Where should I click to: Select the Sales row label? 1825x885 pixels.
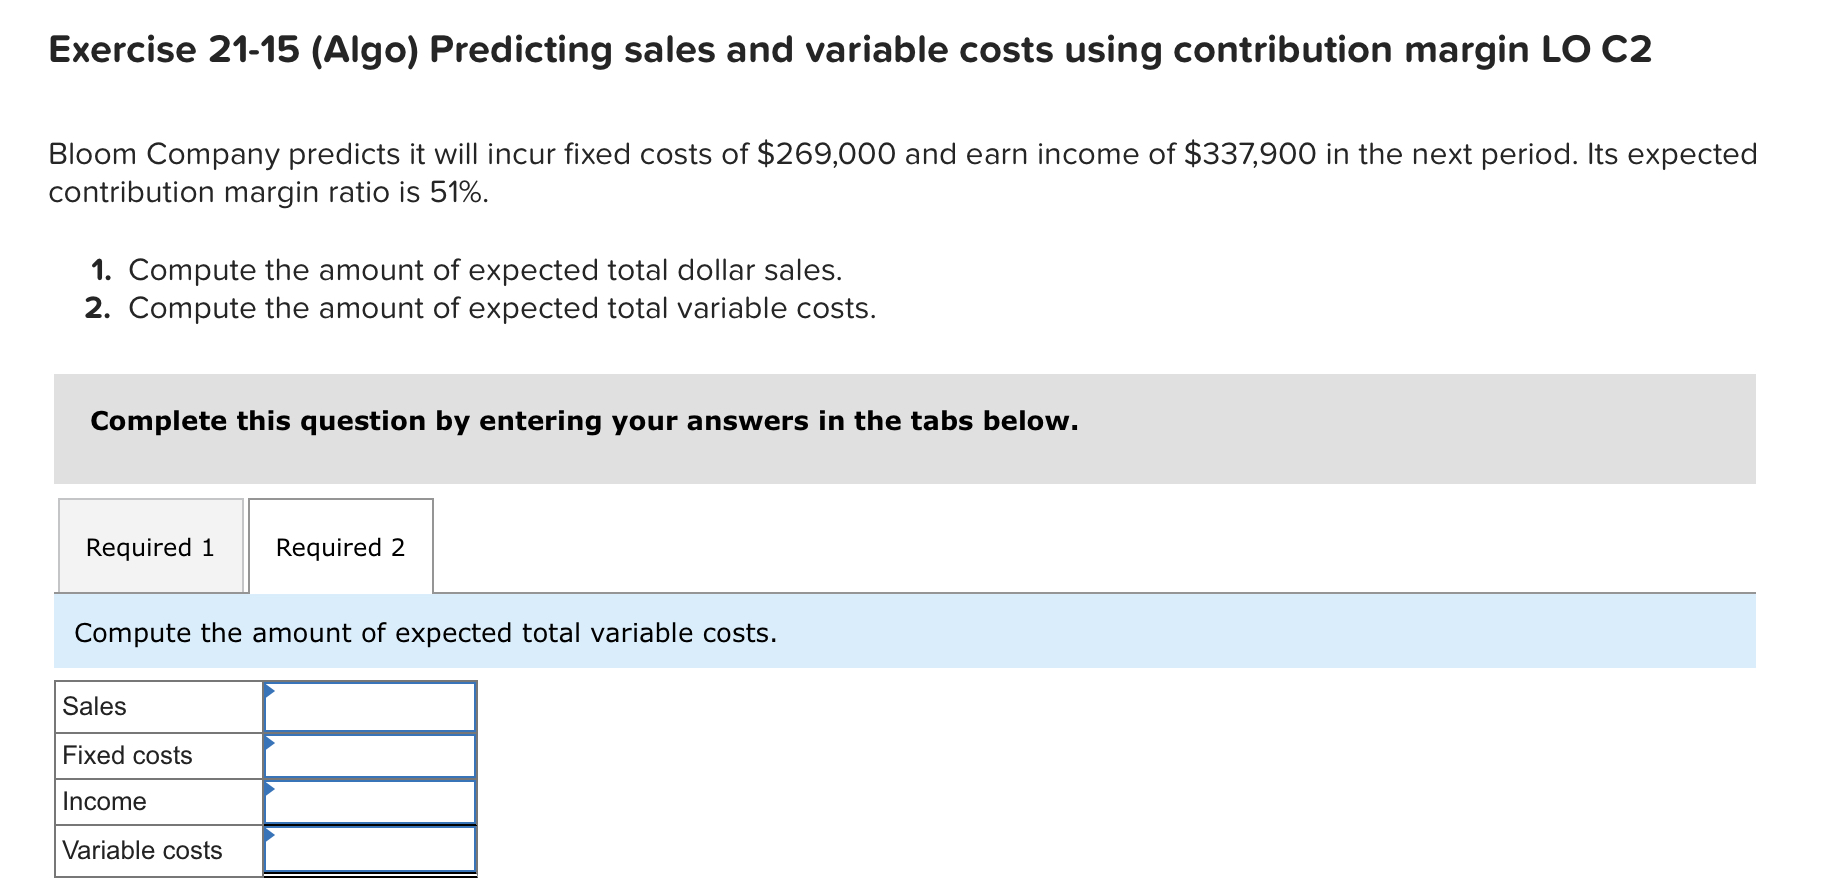click(x=94, y=705)
